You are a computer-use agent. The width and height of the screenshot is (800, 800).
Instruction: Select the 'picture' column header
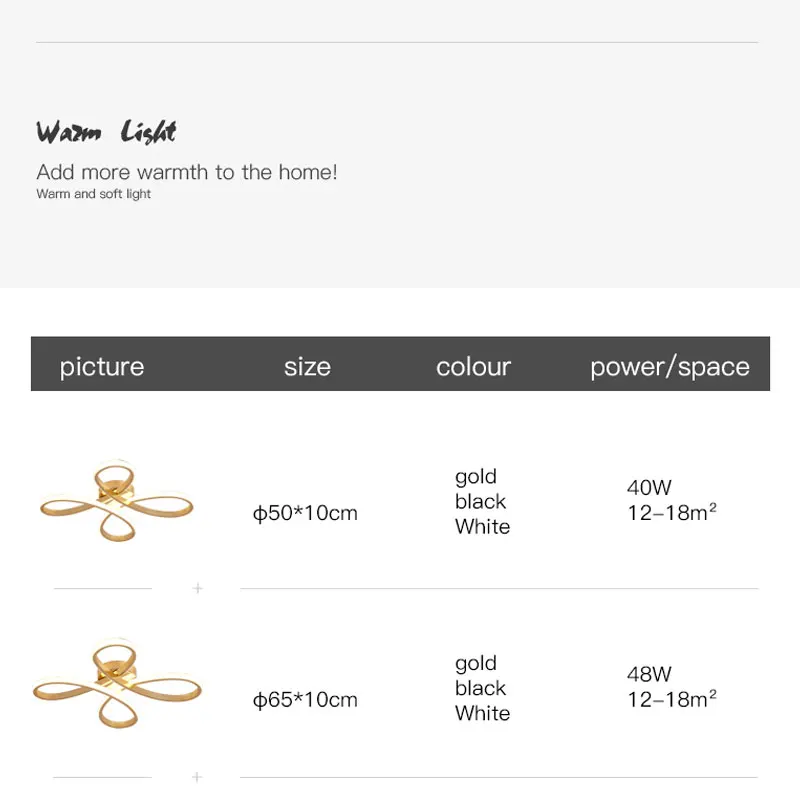[x=102, y=367]
